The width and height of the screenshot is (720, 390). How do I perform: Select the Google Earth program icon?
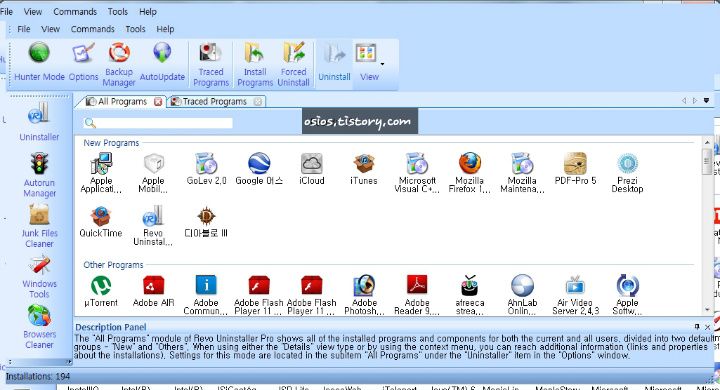(x=259, y=164)
